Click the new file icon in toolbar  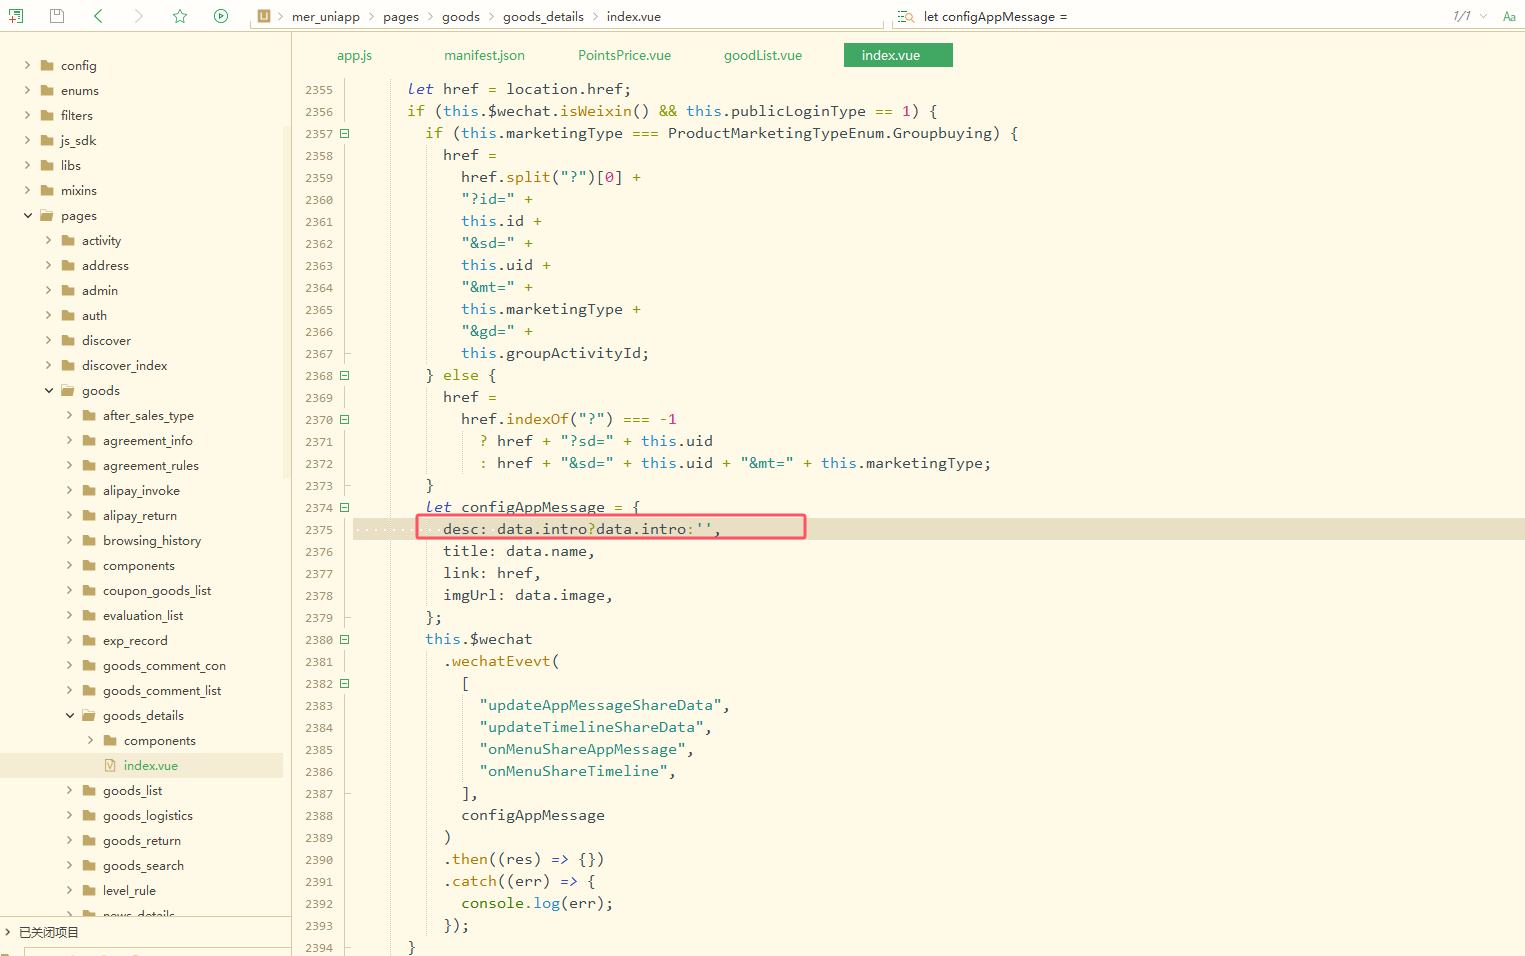(x=16, y=16)
